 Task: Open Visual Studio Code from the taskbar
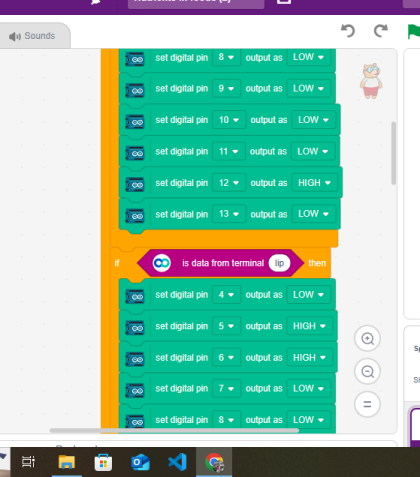(x=177, y=462)
